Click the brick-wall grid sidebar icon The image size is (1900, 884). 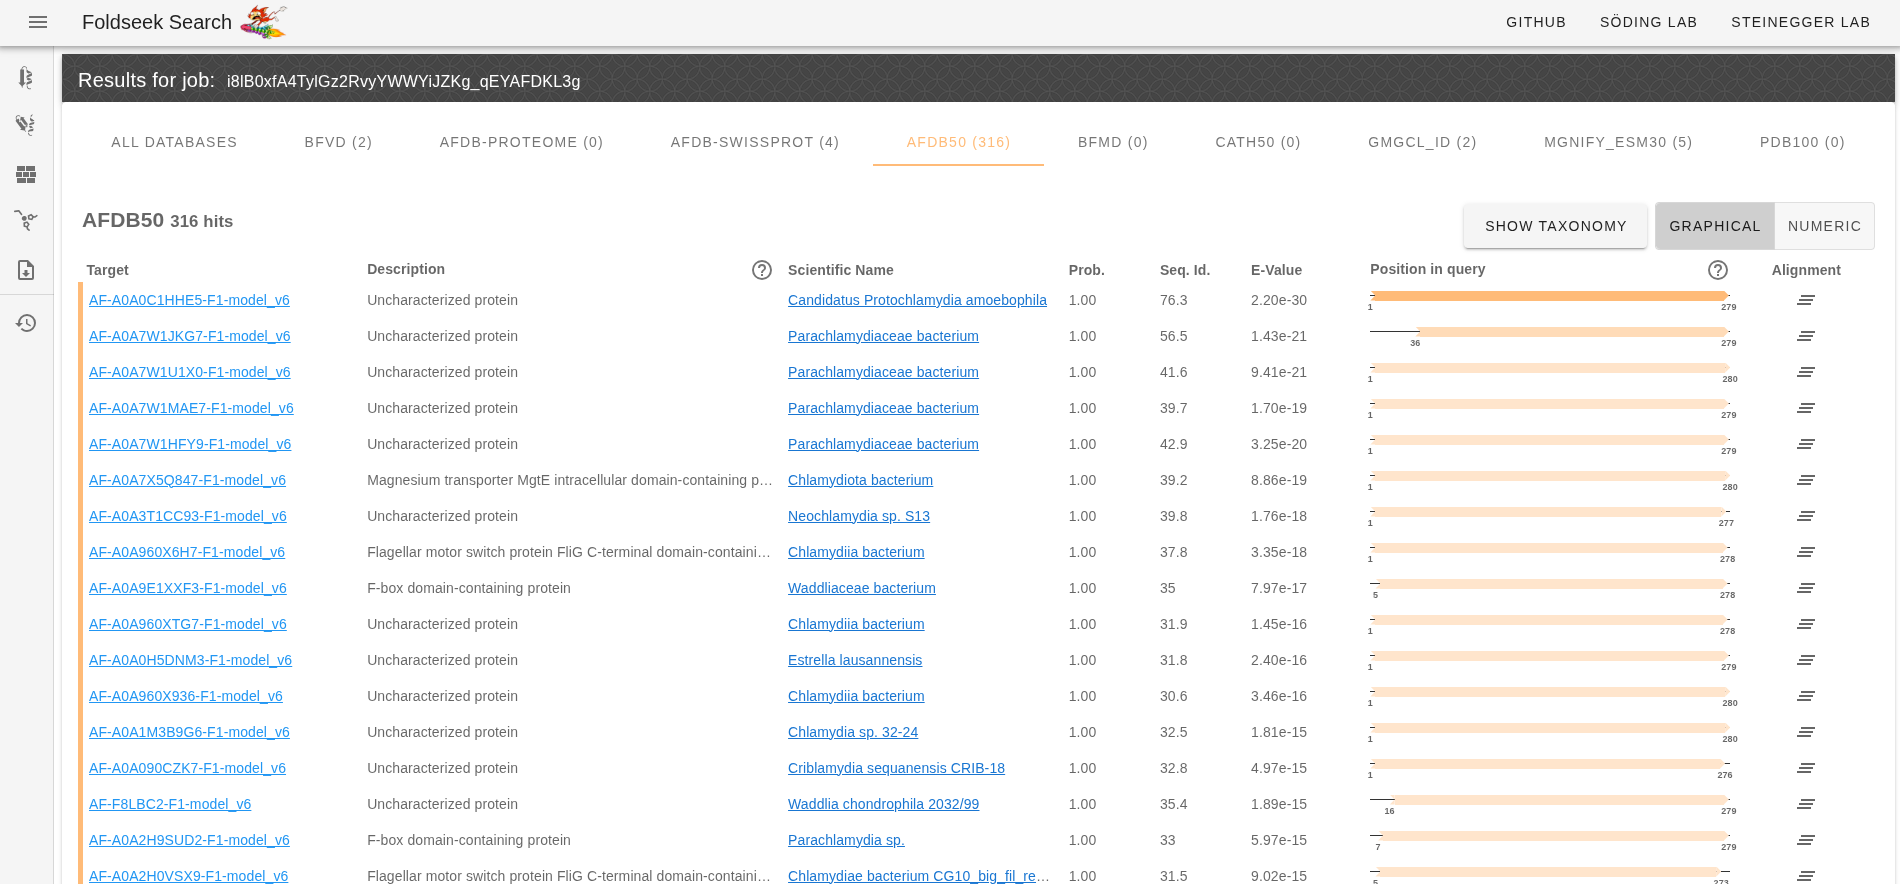pyautogui.click(x=26, y=175)
